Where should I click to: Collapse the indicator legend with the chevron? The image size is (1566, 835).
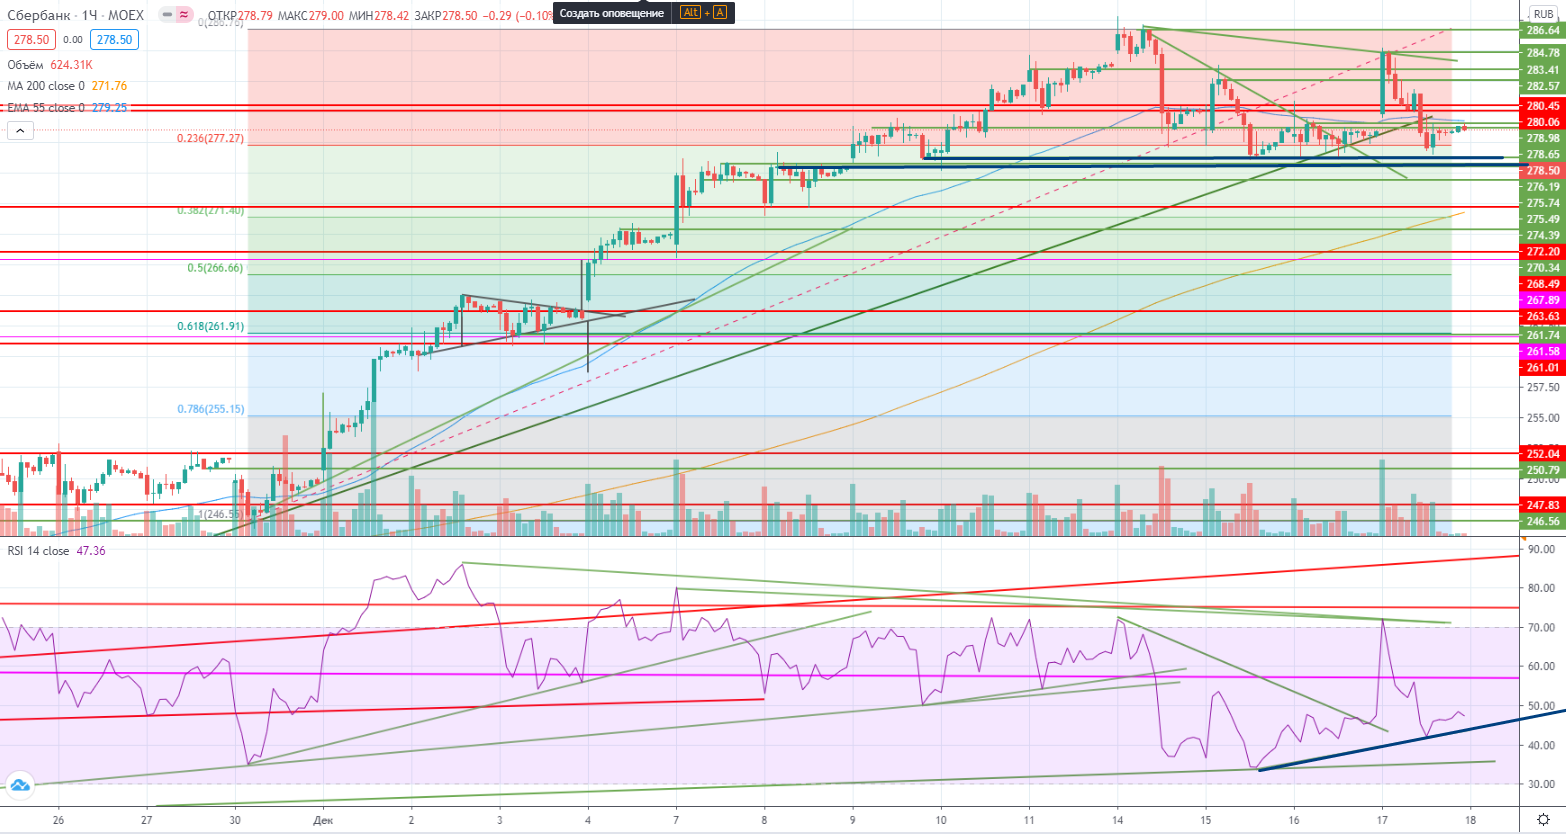click(x=19, y=130)
